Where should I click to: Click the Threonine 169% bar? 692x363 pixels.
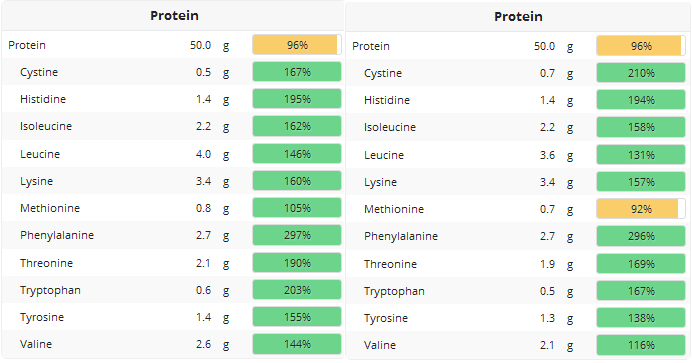click(641, 264)
